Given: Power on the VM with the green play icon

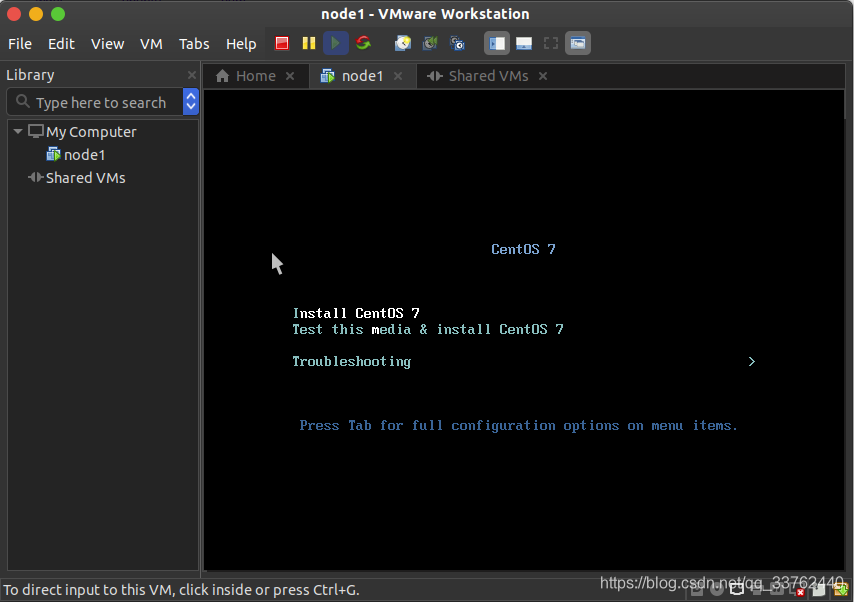Looking at the screenshot, I should coord(336,43).
